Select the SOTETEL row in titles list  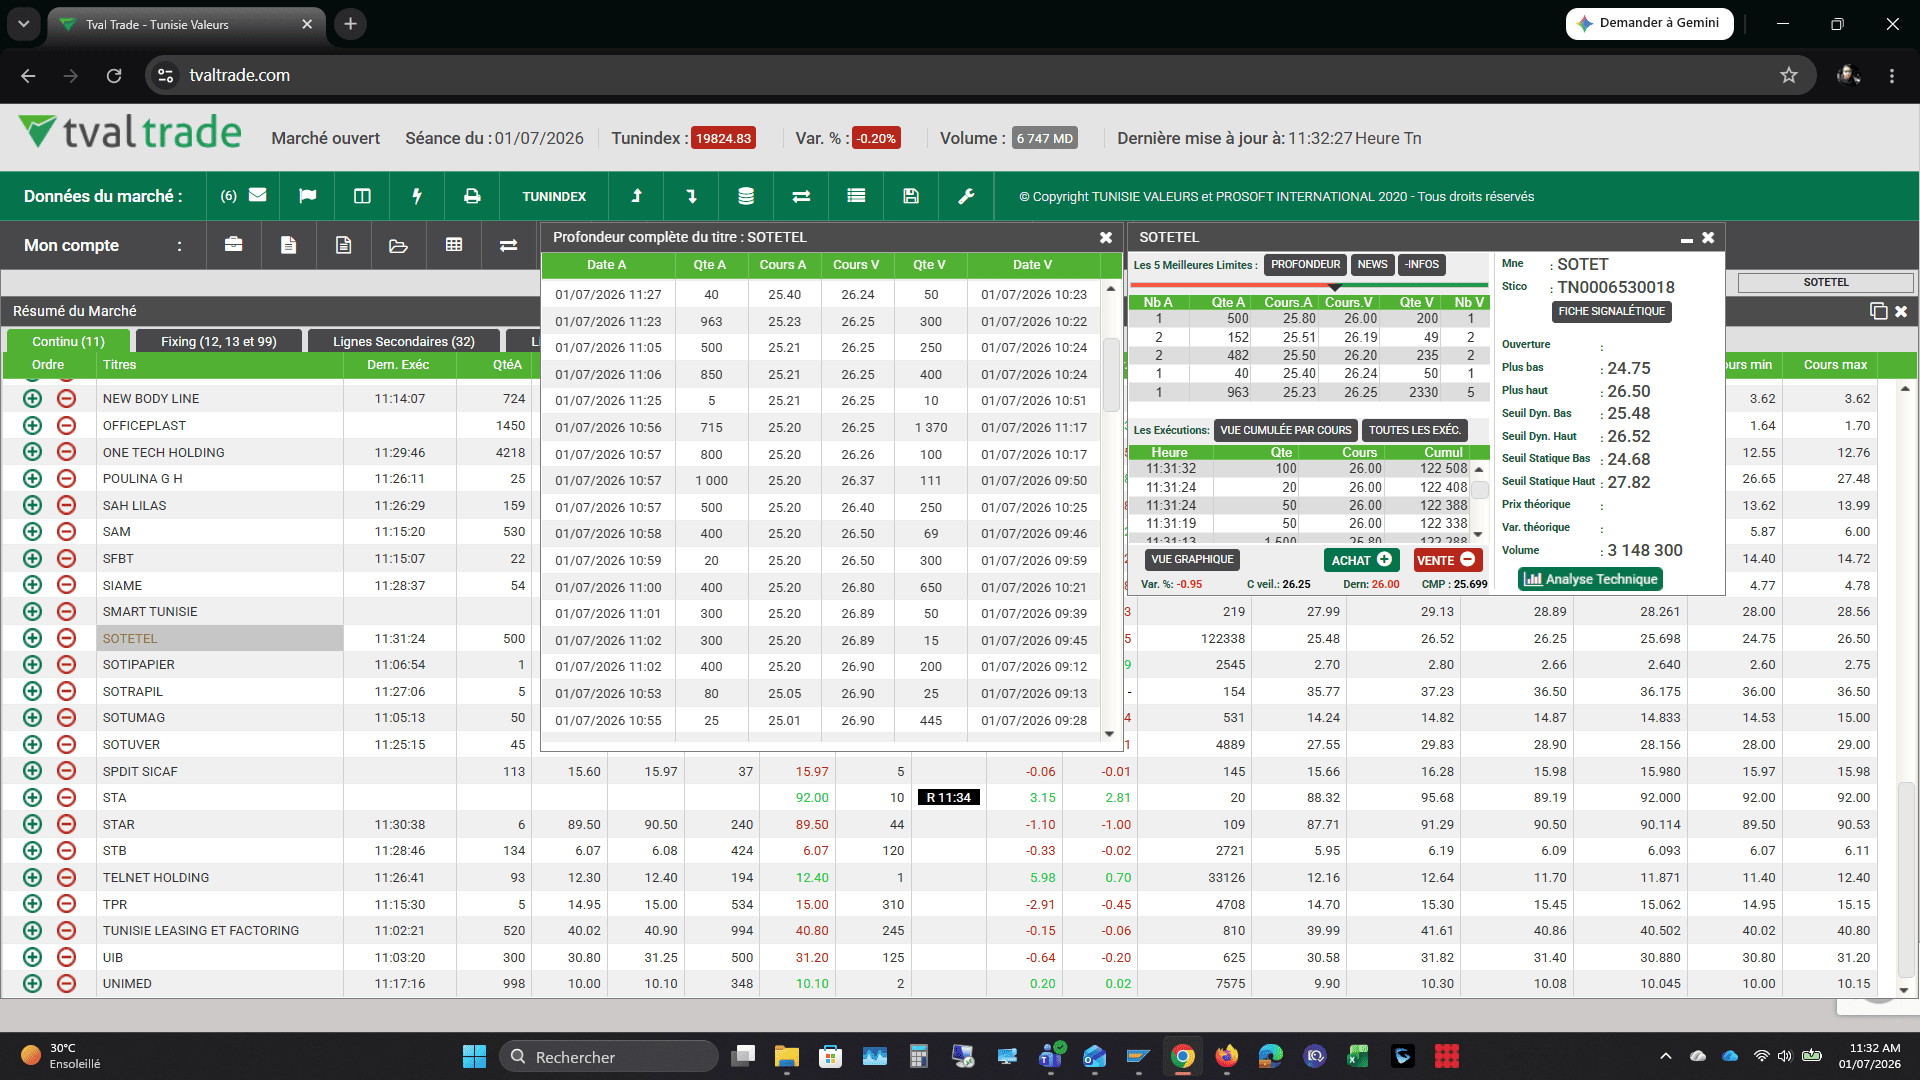(220, 638)
